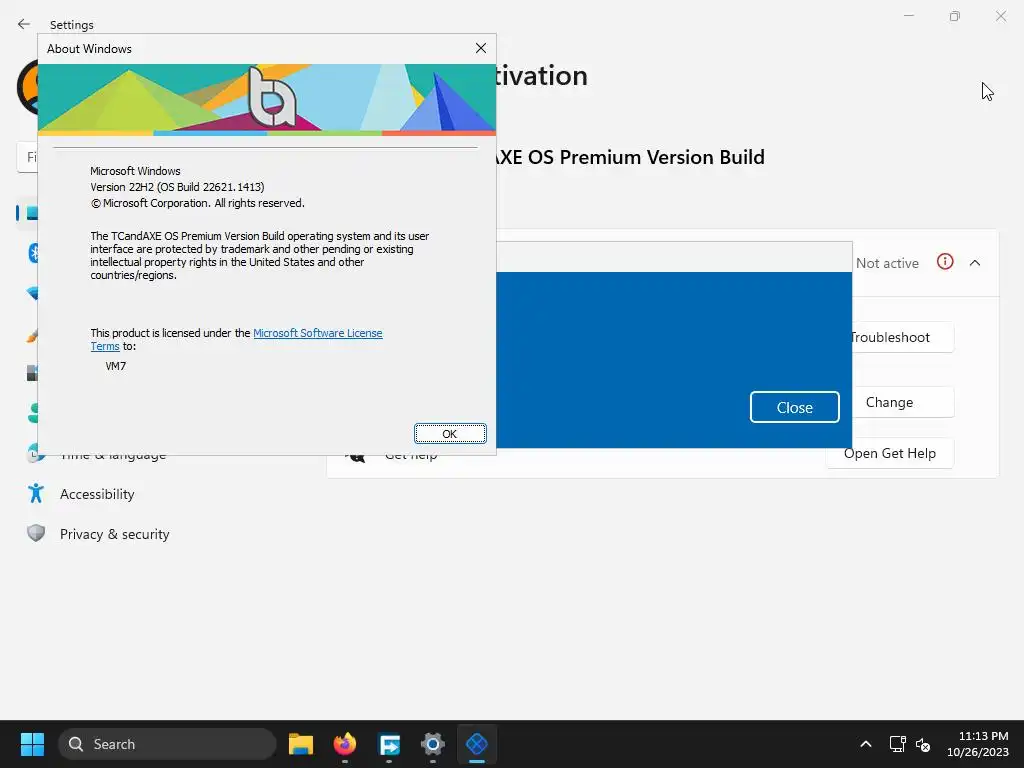
Task: Collapse the activation state chevron
Action: point(975,263)
